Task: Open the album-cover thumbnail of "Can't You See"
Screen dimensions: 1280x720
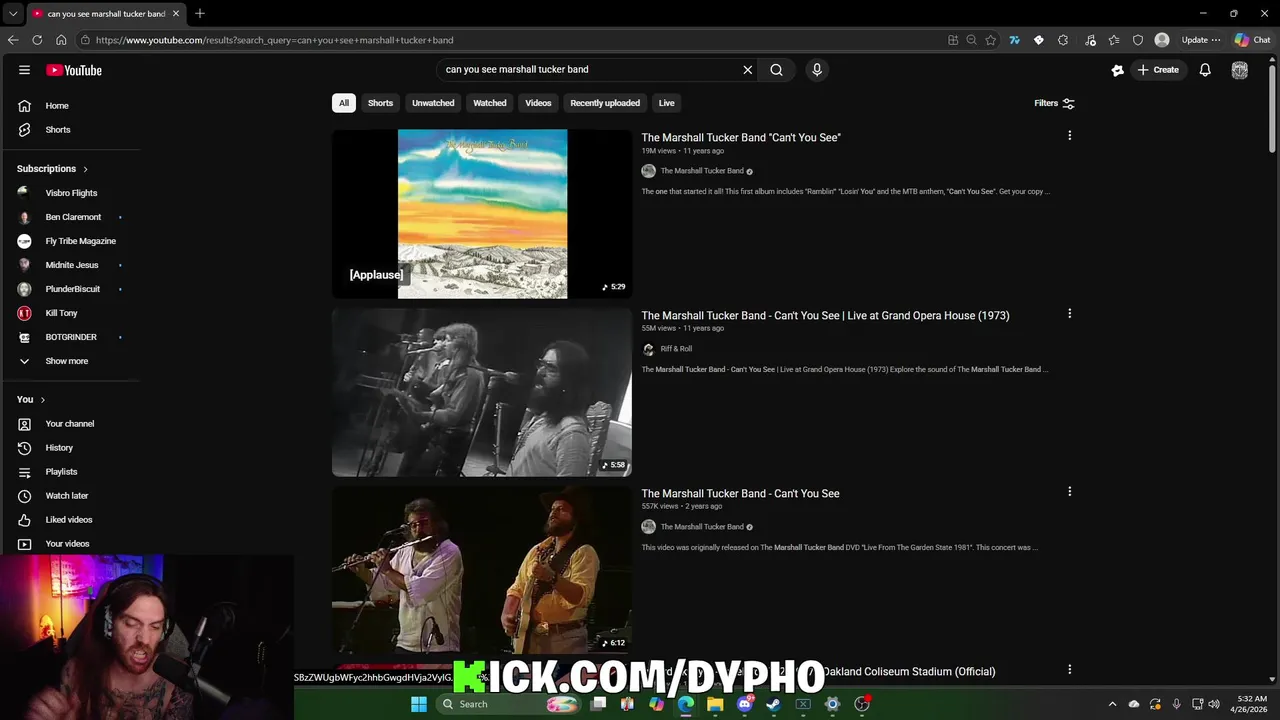Action: 482,214
